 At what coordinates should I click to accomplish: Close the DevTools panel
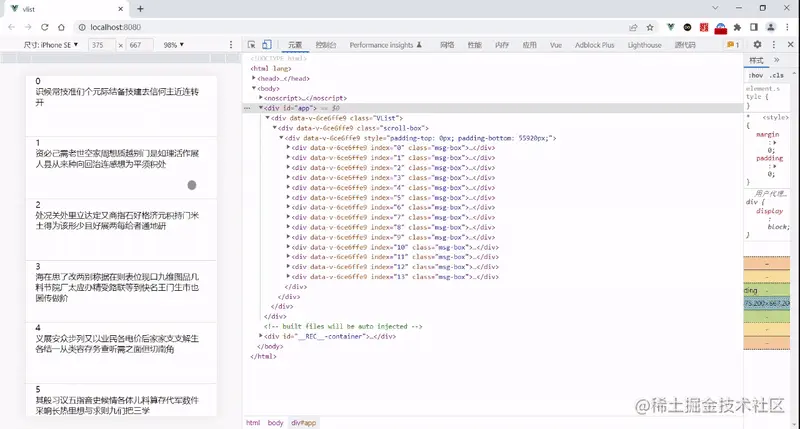(x=790, y=45)
